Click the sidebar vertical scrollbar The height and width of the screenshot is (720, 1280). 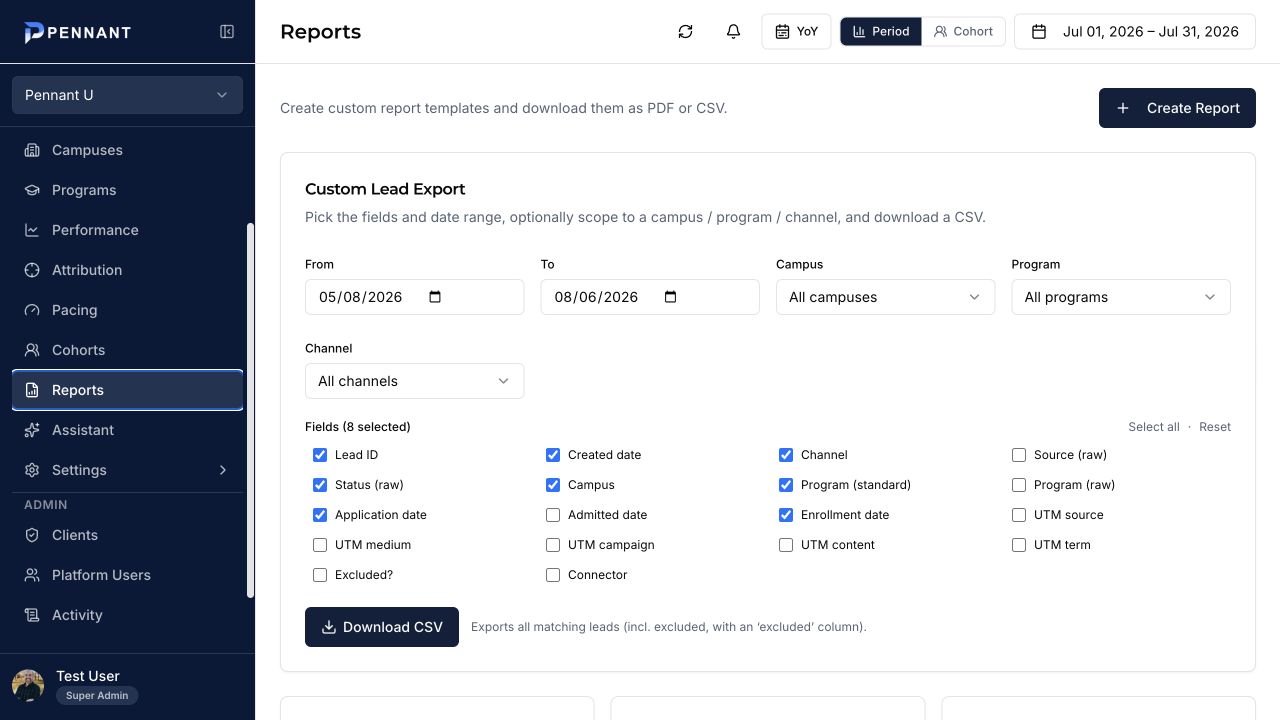pos(250,410)
